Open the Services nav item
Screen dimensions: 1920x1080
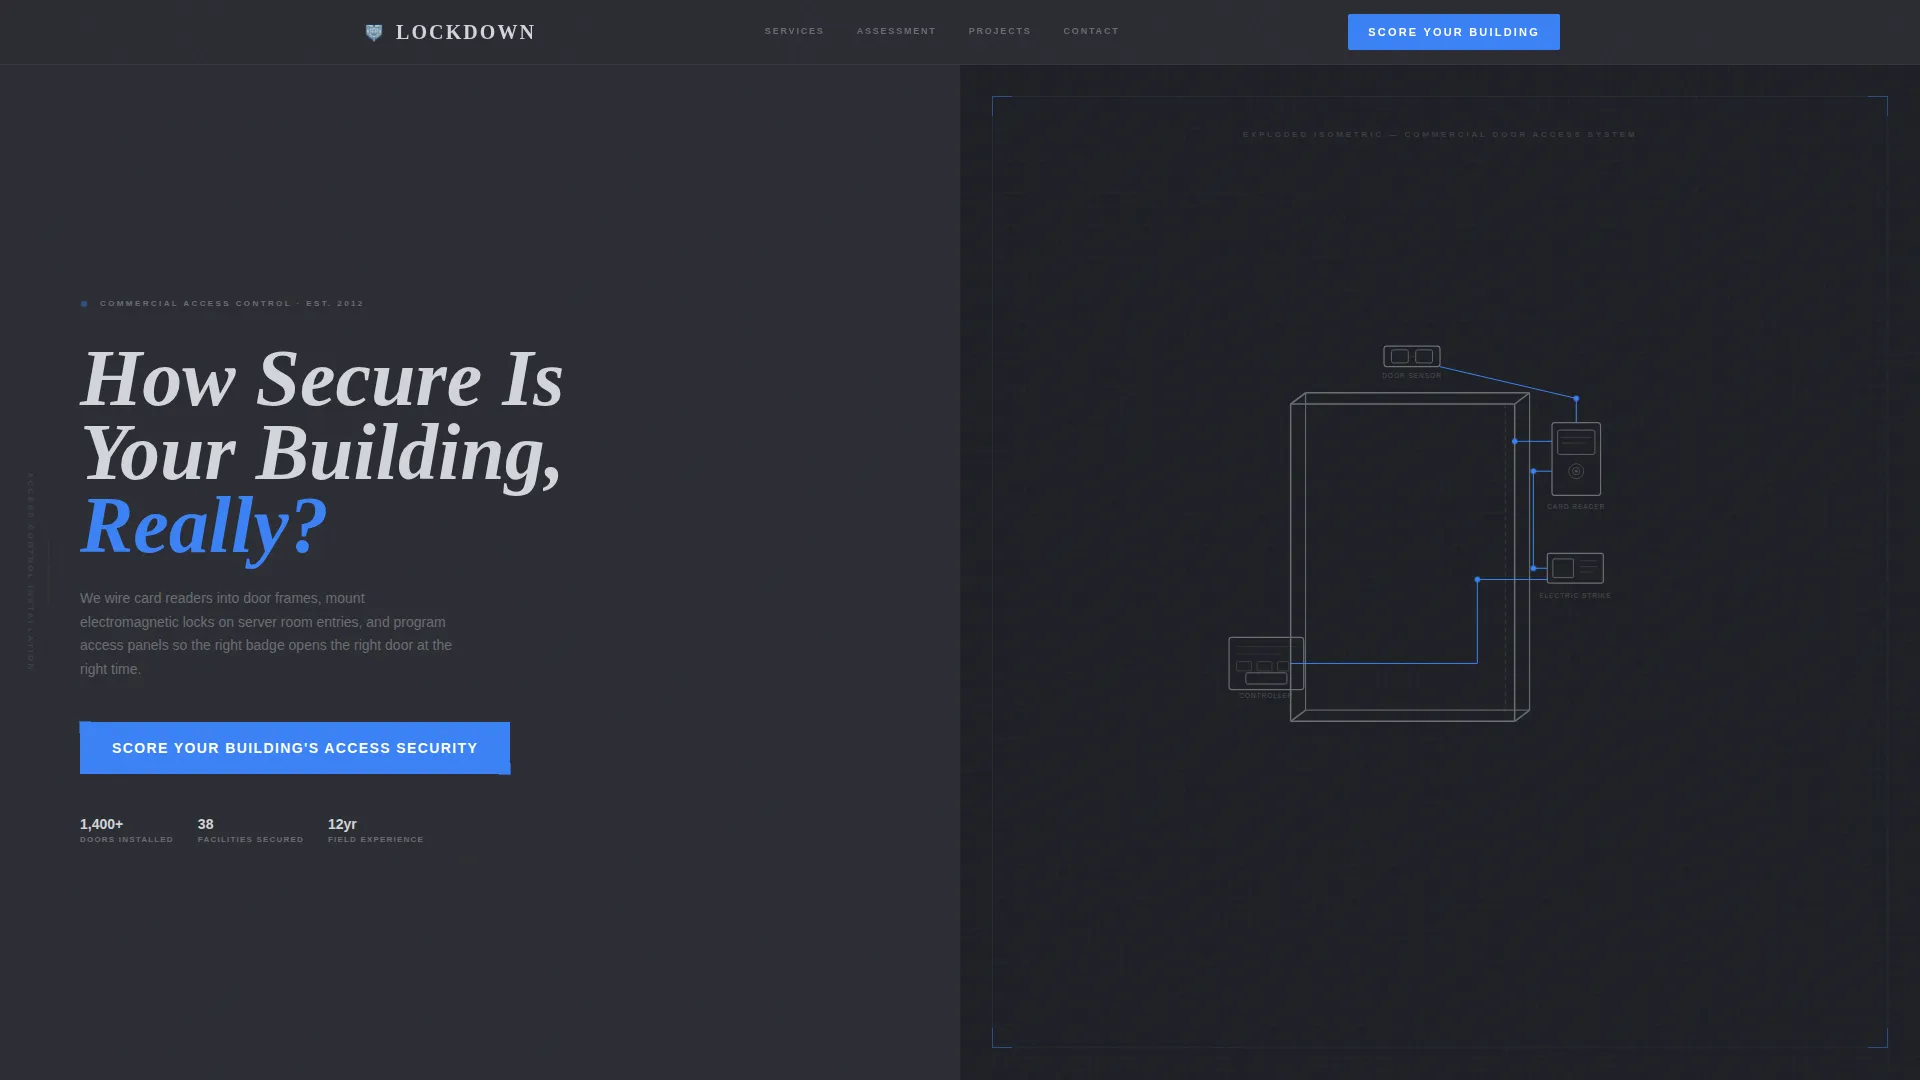(x=794, y=31)
